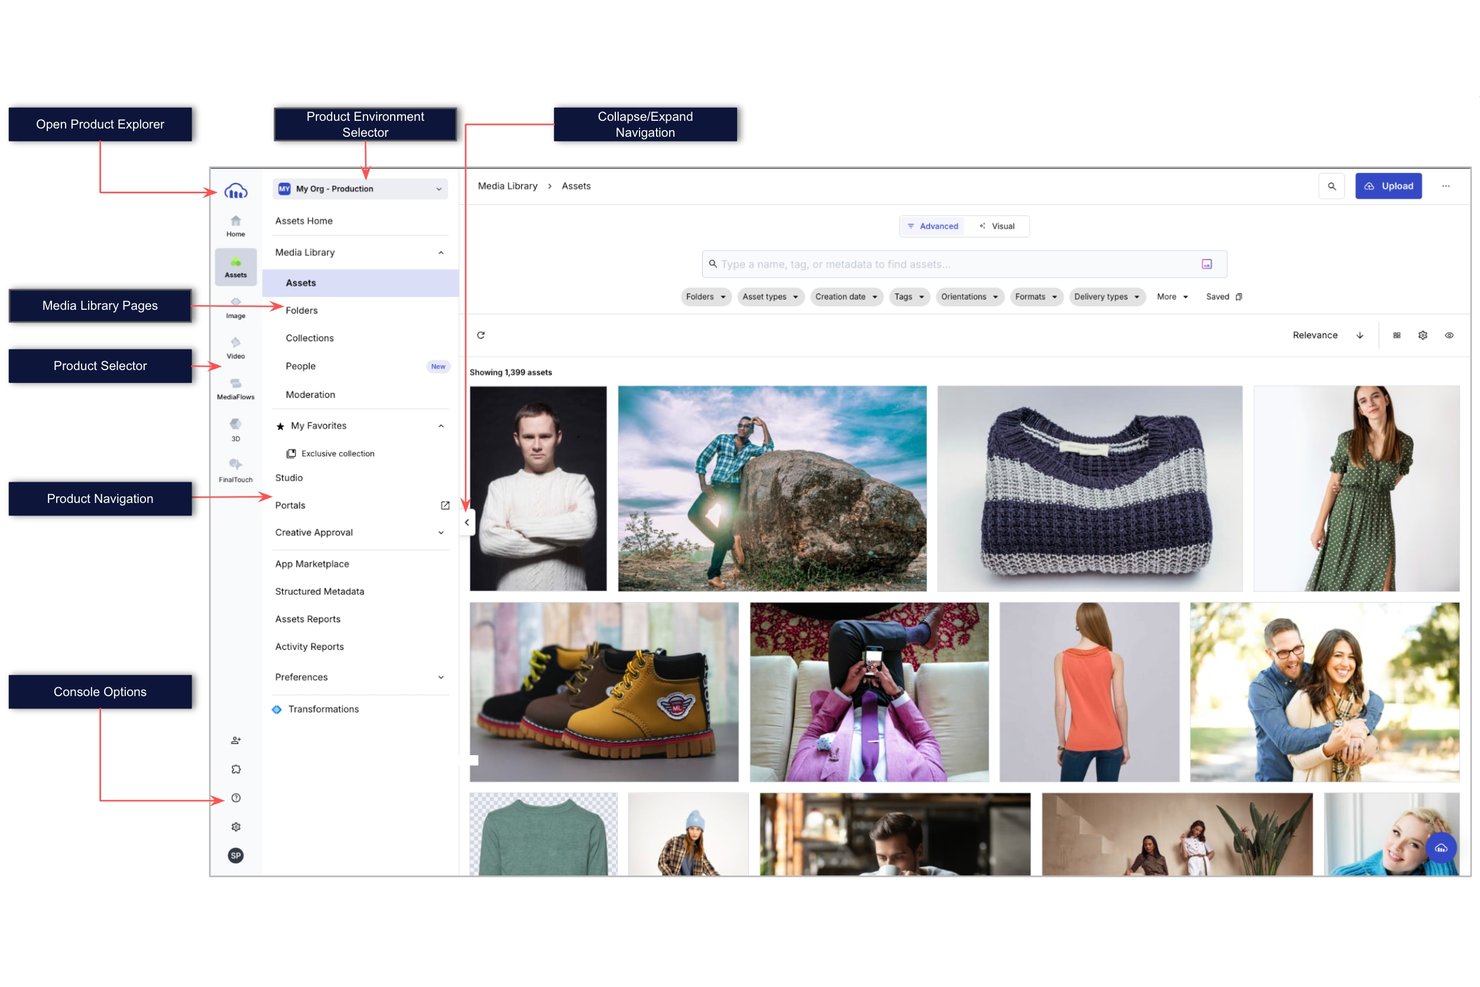Viewport: 1480px width, 987px height.
Task: Open Structured Metadata in navigation
Action: [320, 592]
